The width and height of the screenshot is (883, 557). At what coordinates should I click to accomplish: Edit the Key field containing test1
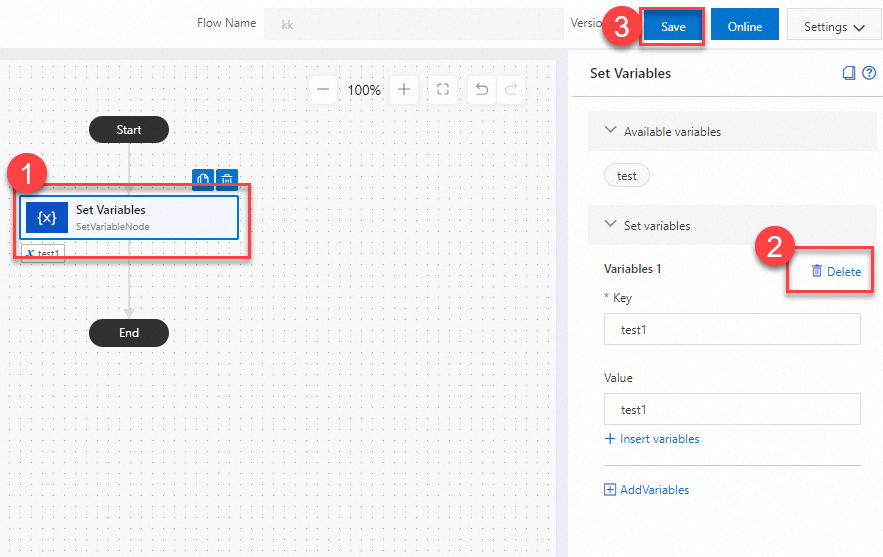732,329
